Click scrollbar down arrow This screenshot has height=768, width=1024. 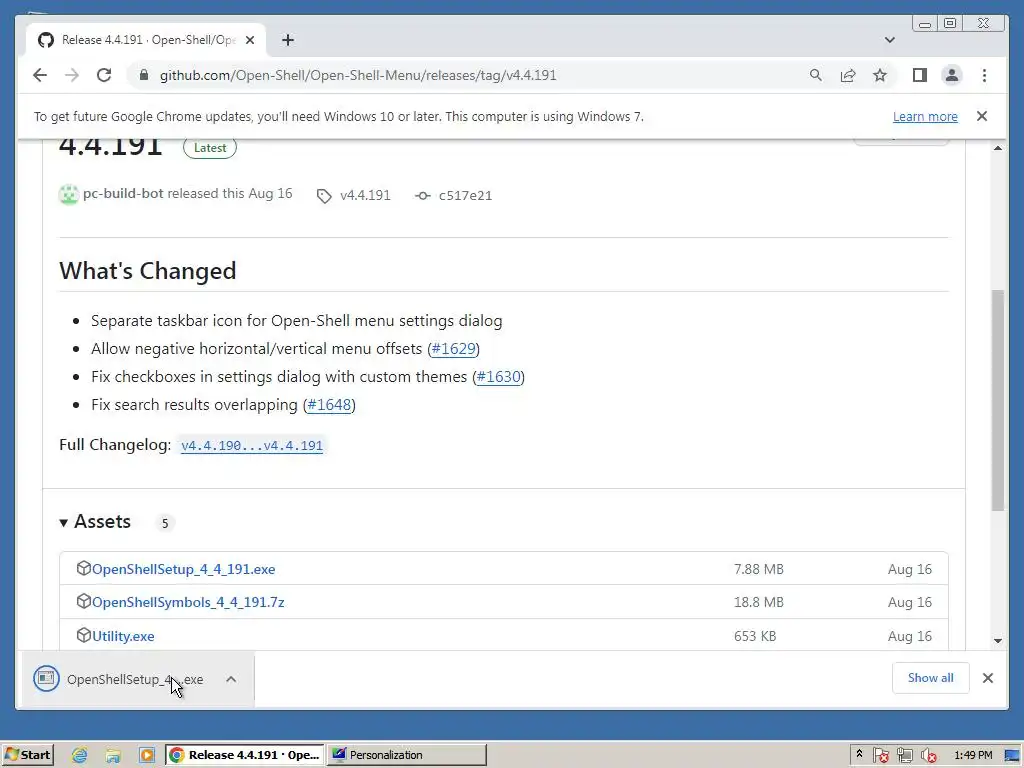pyautogui.click(x=997, y=641)
